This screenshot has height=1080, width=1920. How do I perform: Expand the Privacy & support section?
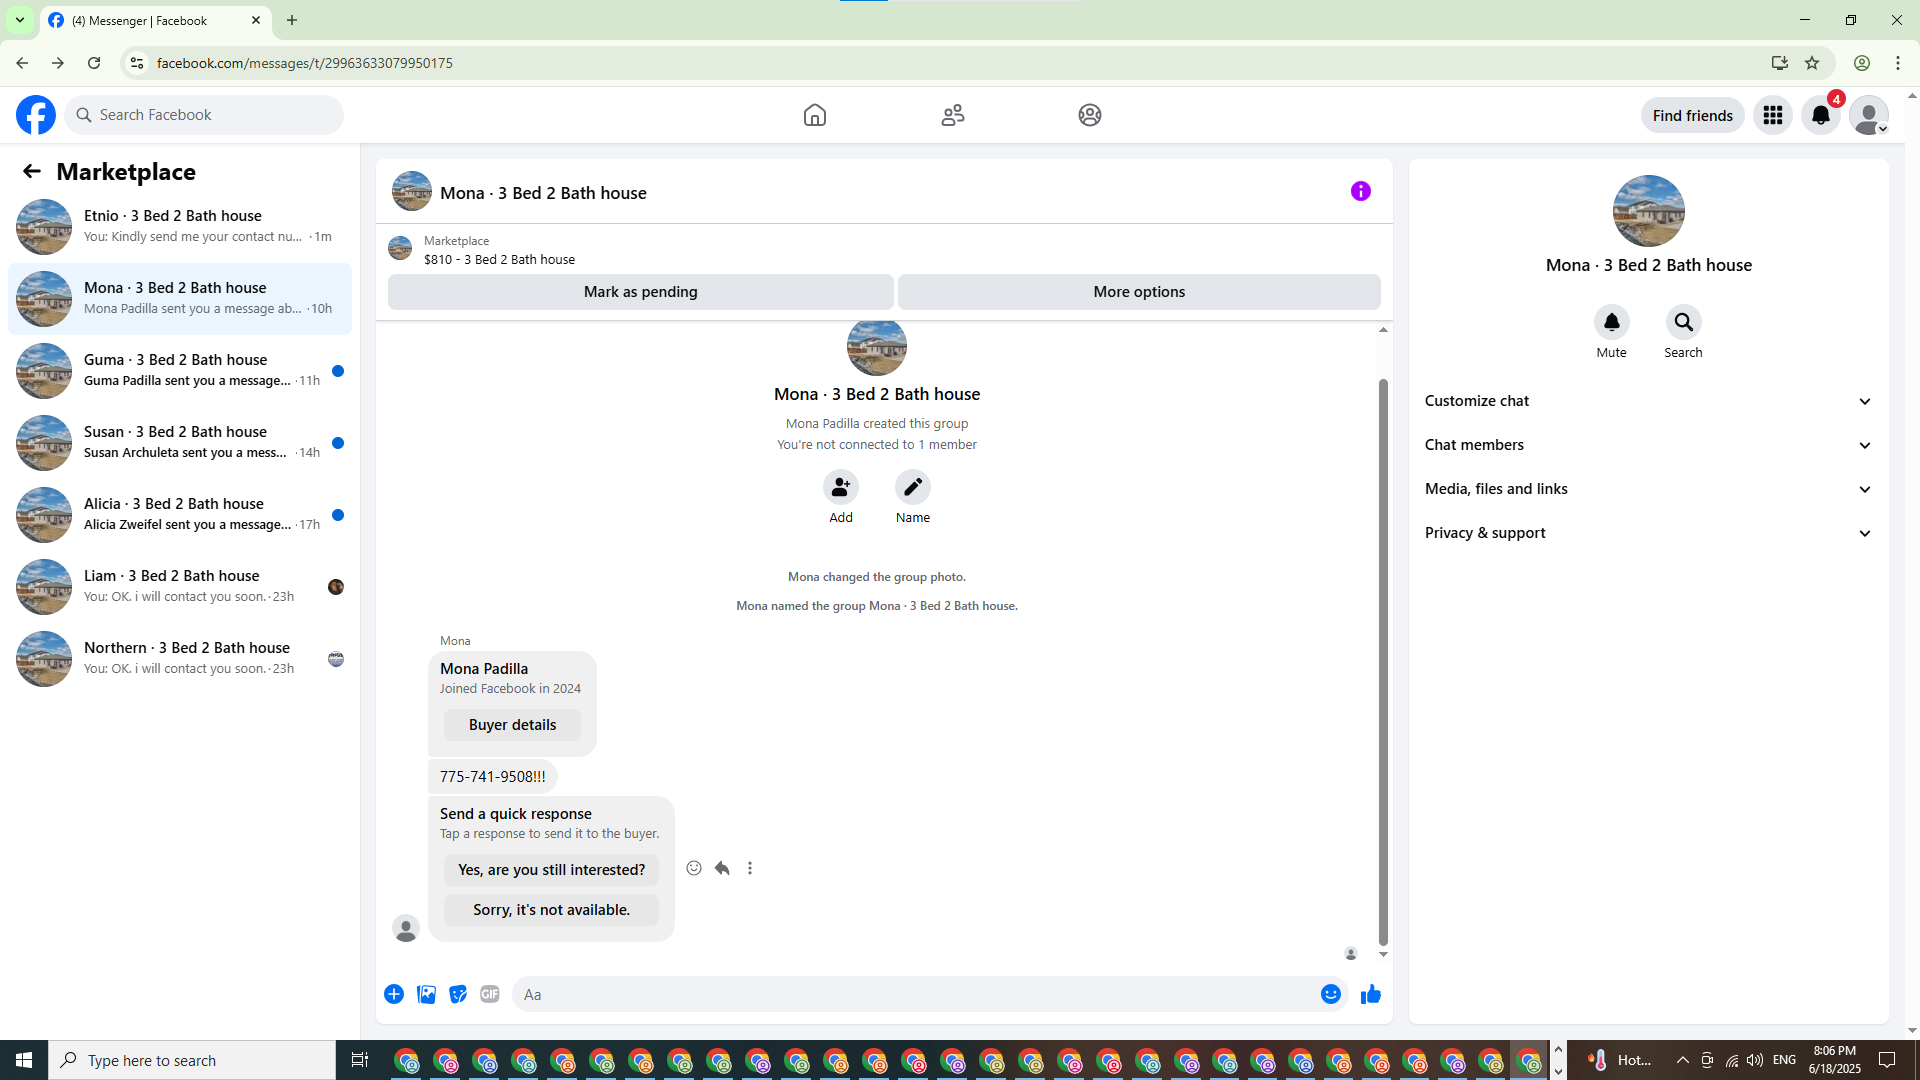tap(1649, 533)
